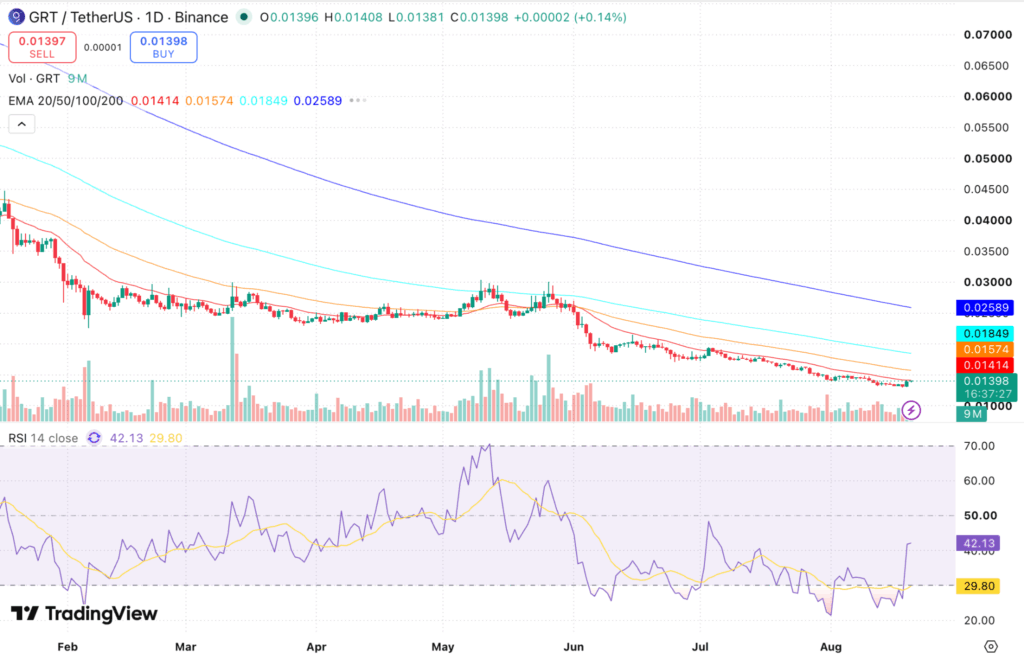Screen dimensions: 1024x659
Task: Click the RSI value 42.13 in legend
Action: point(126,438)
